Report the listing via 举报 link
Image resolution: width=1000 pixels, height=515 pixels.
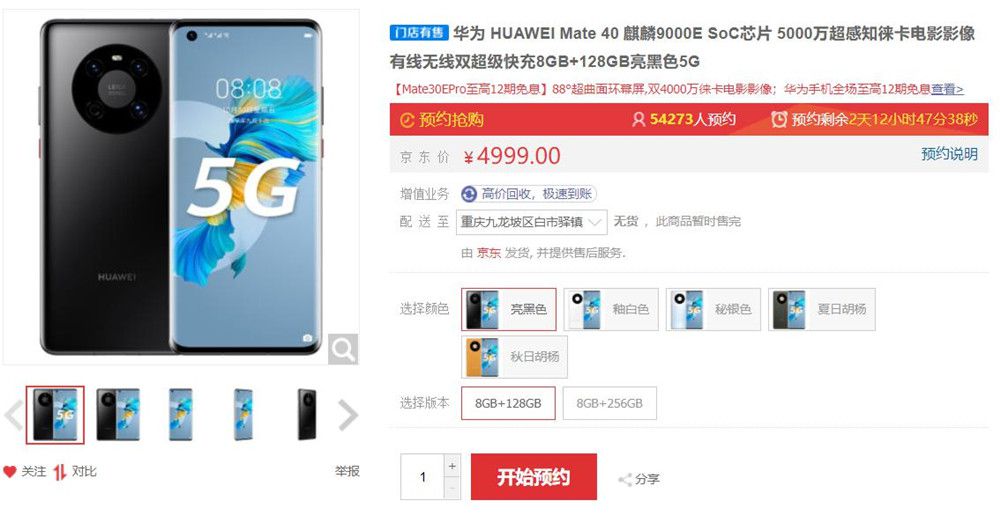347,472
